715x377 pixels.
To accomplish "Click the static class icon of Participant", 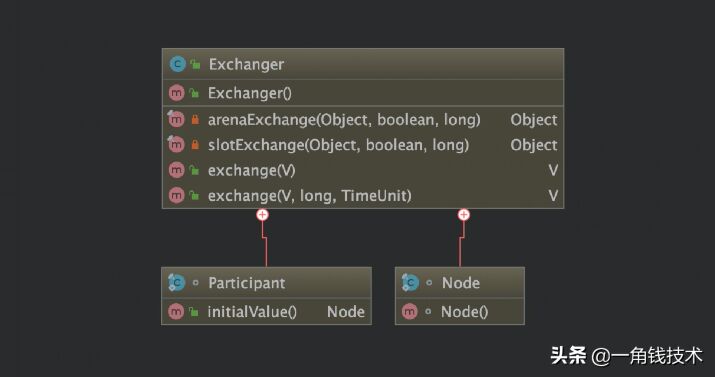I will pos(176,283).
